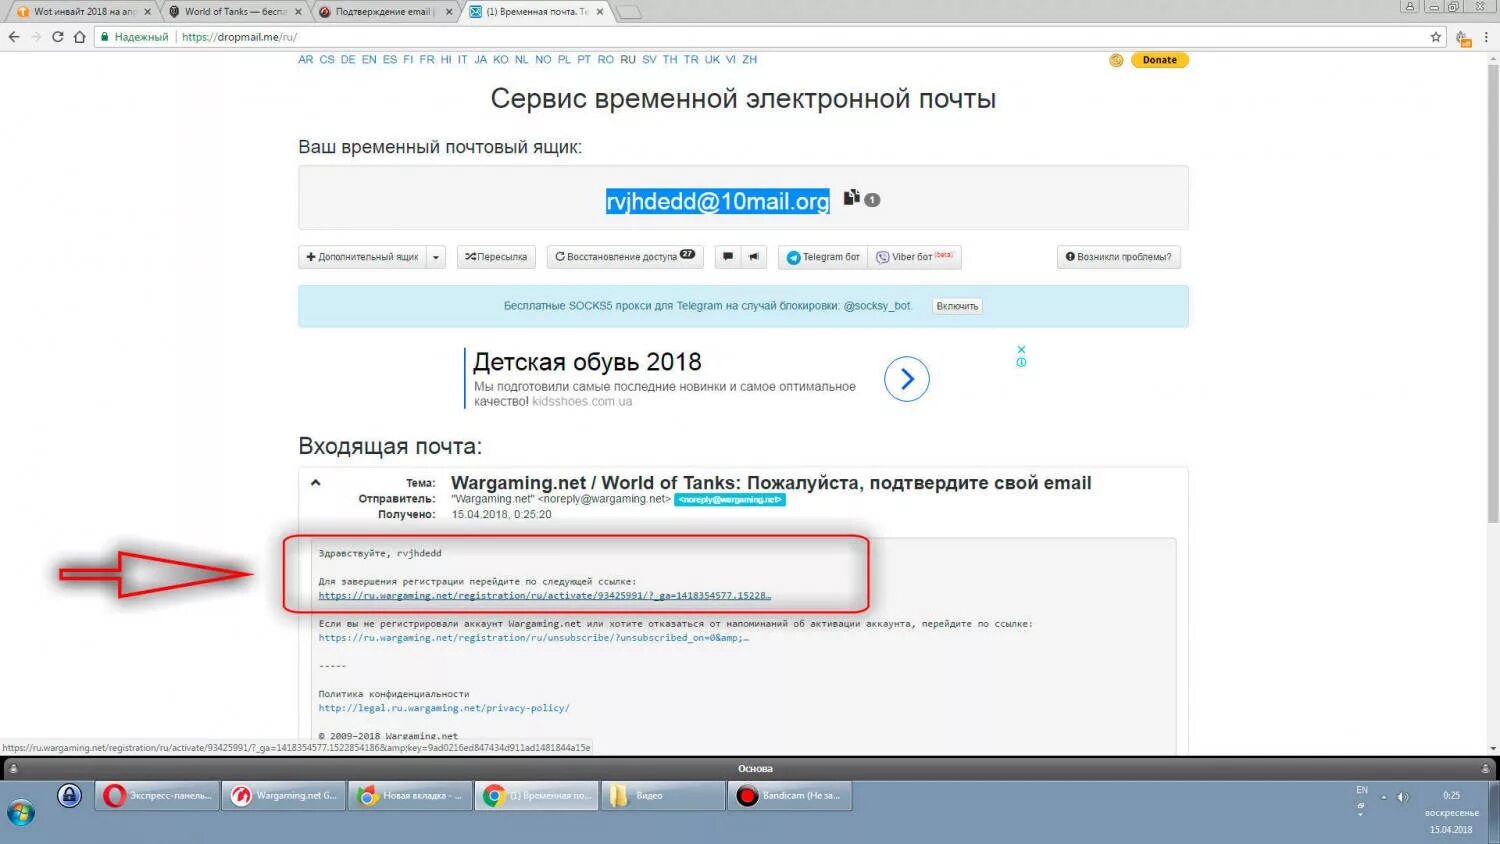Open Wargaming.net Game Center taskbar item
The width and height of the screenshot is (1500, 844).
click(x=284, y=796)
